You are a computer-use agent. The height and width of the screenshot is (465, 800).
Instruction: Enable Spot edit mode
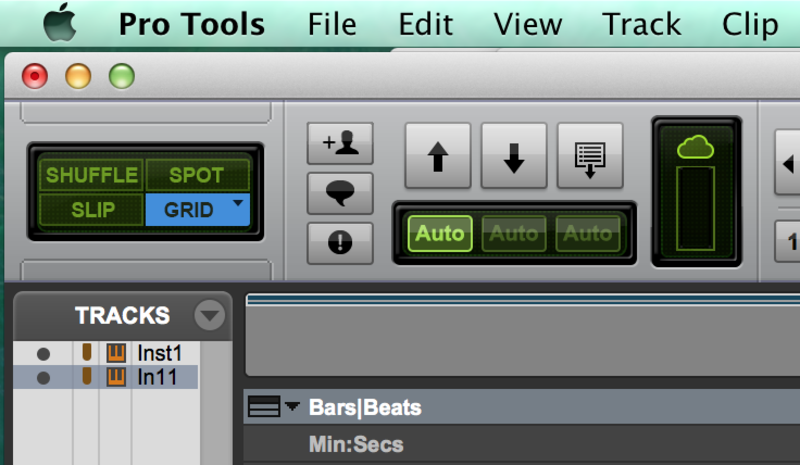pyautogui.click(x=196, y=175)
